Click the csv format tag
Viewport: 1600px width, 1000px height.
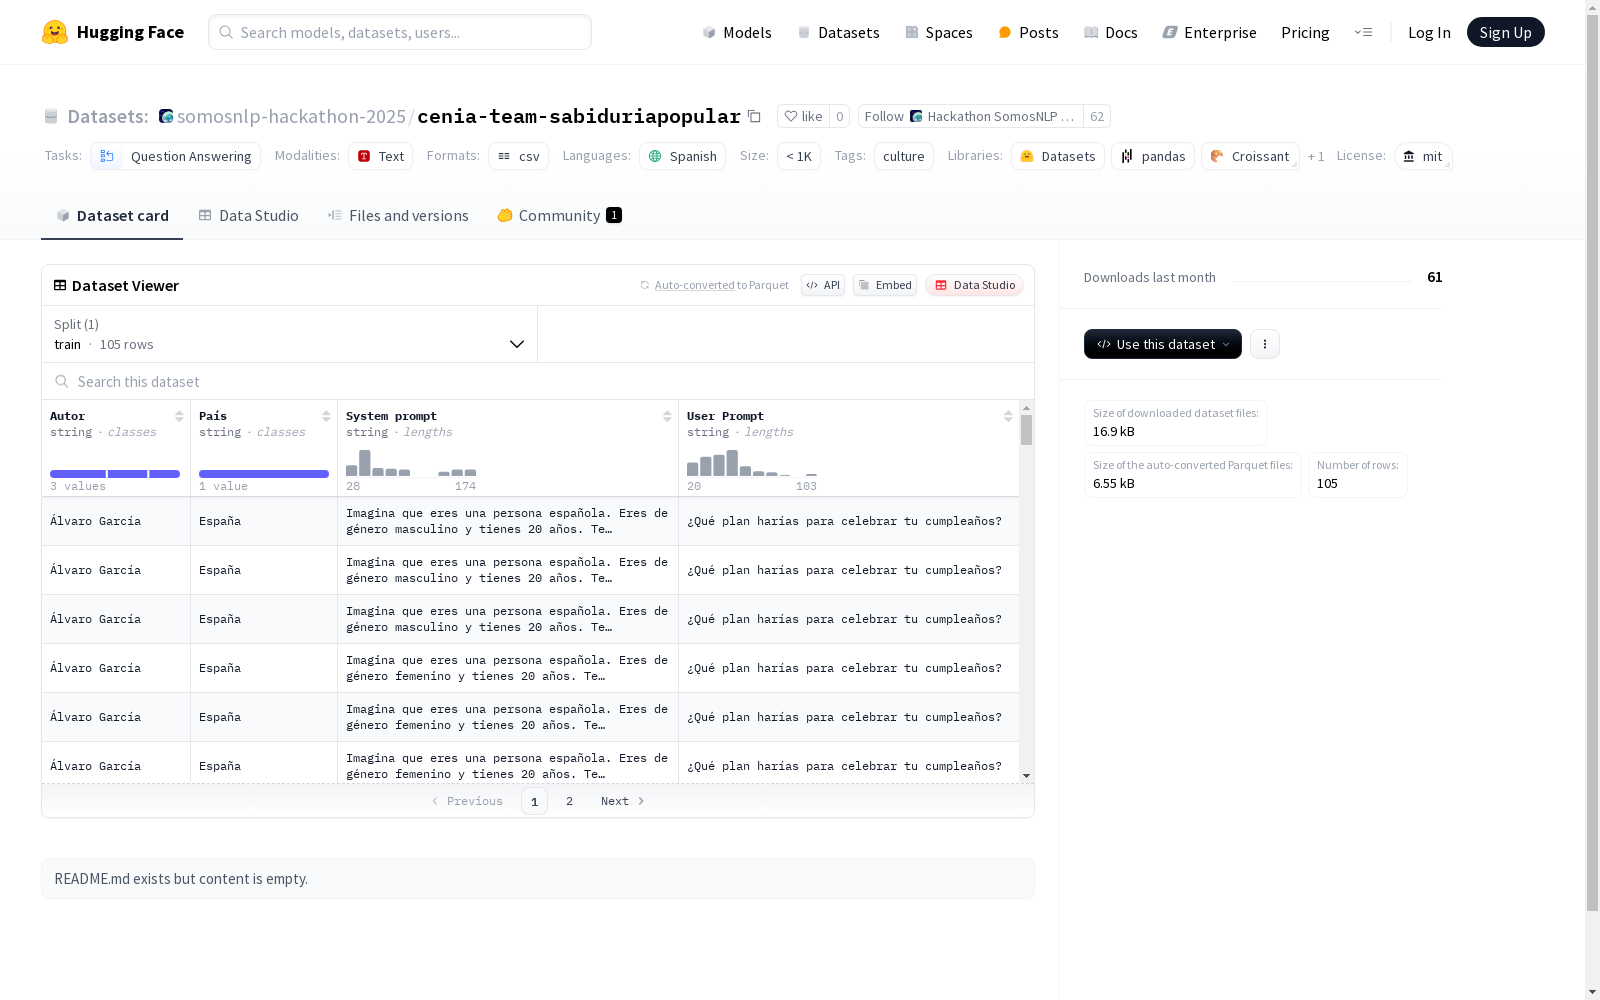pos(519,156)
